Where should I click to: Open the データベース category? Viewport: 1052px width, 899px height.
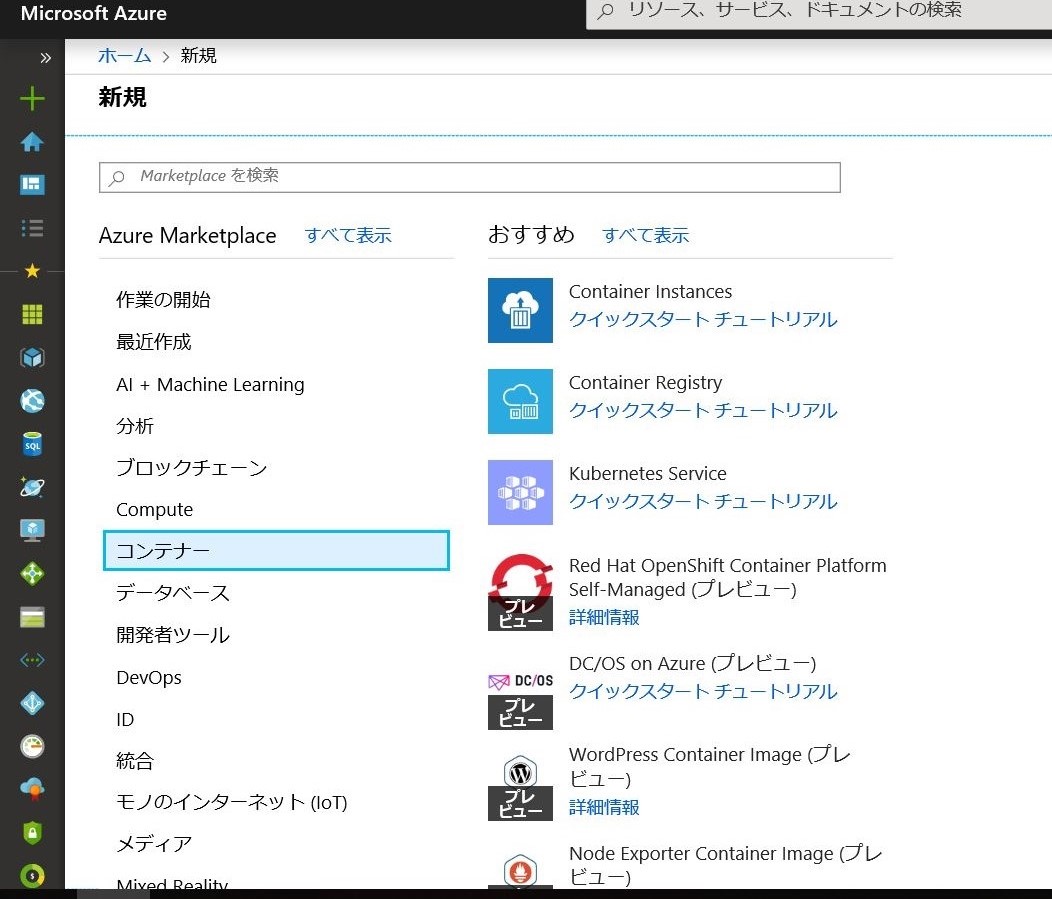pyautogui.click(x=173, y=592)
